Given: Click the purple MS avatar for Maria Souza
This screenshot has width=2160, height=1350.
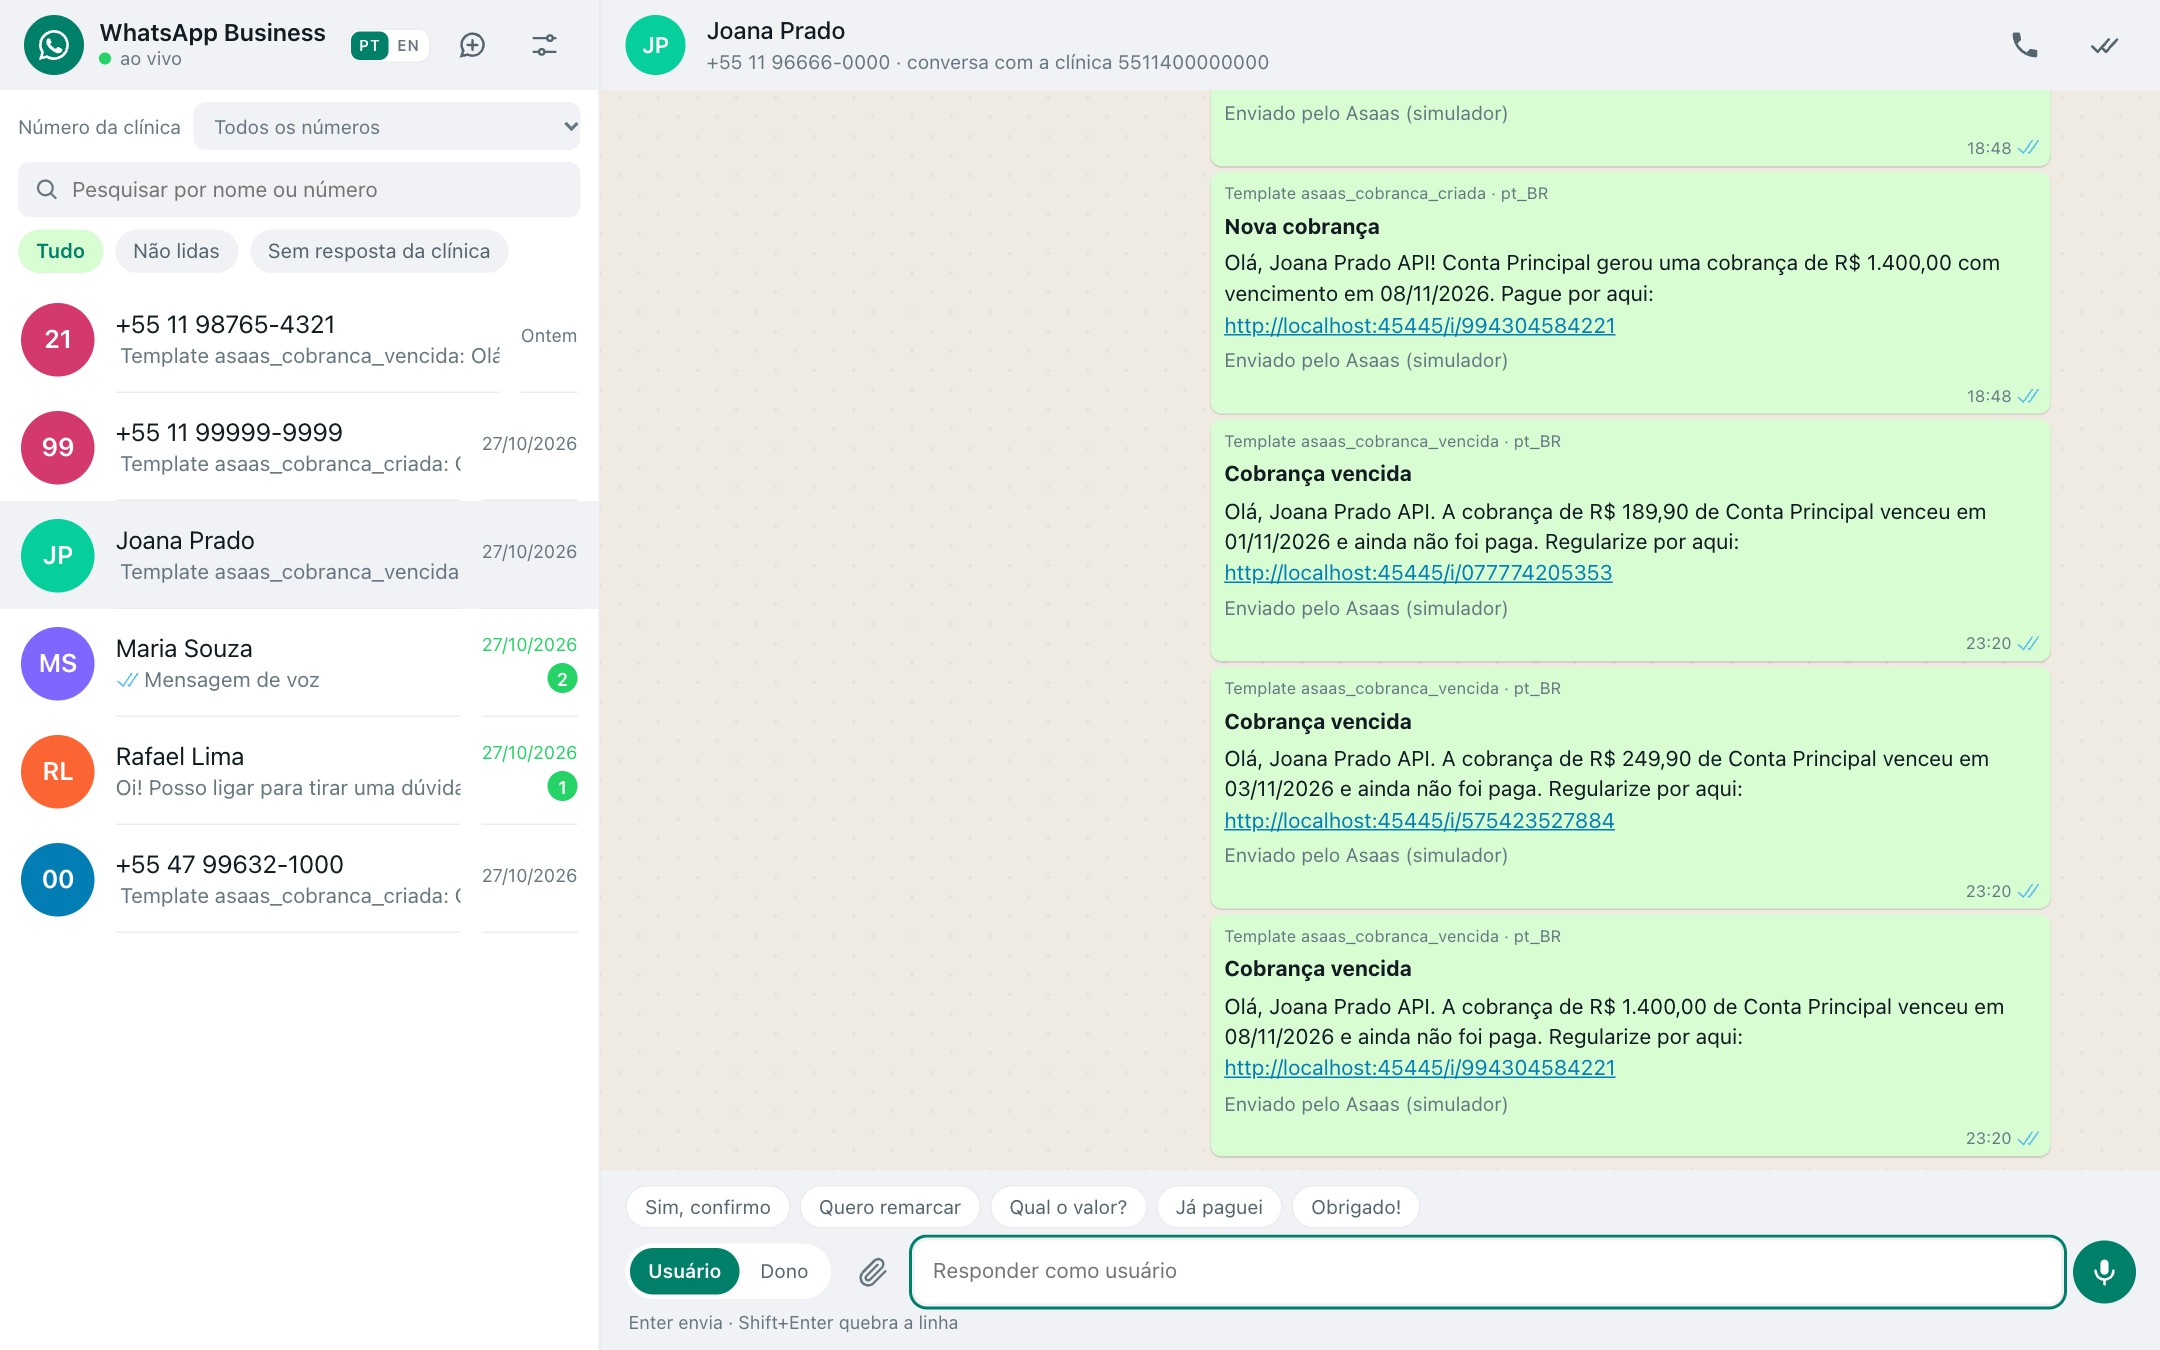Looking at the screenshot, I should coord(58,663).
